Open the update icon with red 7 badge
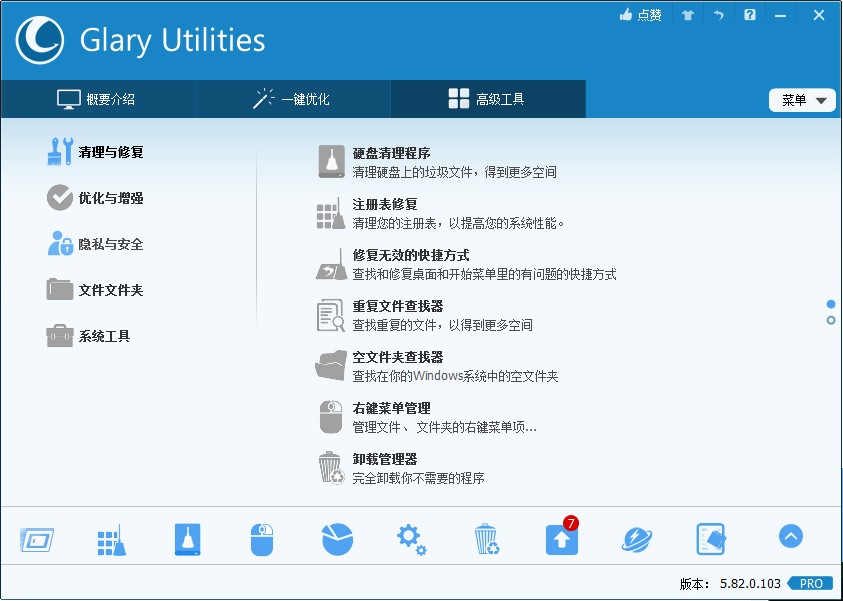 tap(561, 537)
